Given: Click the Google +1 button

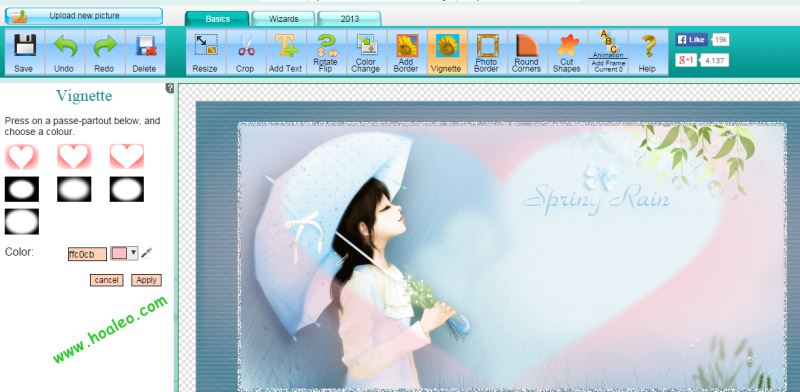Looking at the screenshot, I should (686, 60).
